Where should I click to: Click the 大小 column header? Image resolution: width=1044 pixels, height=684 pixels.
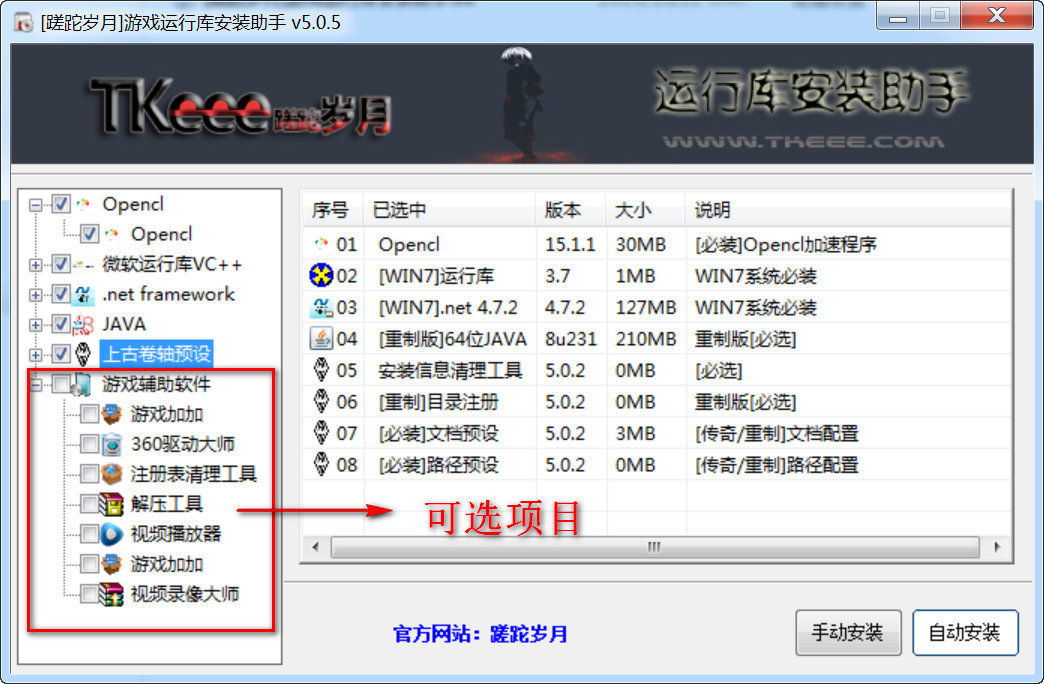pos(645,210)
